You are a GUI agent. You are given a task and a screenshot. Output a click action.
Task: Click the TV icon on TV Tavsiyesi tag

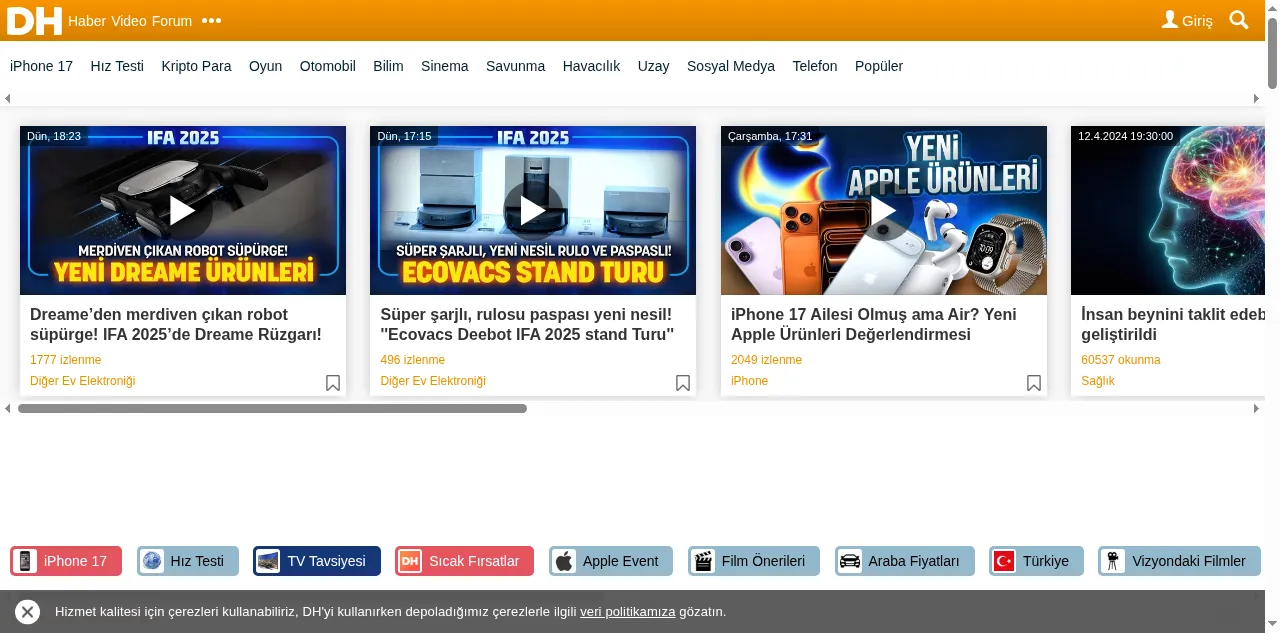click(x=268, y=561)
